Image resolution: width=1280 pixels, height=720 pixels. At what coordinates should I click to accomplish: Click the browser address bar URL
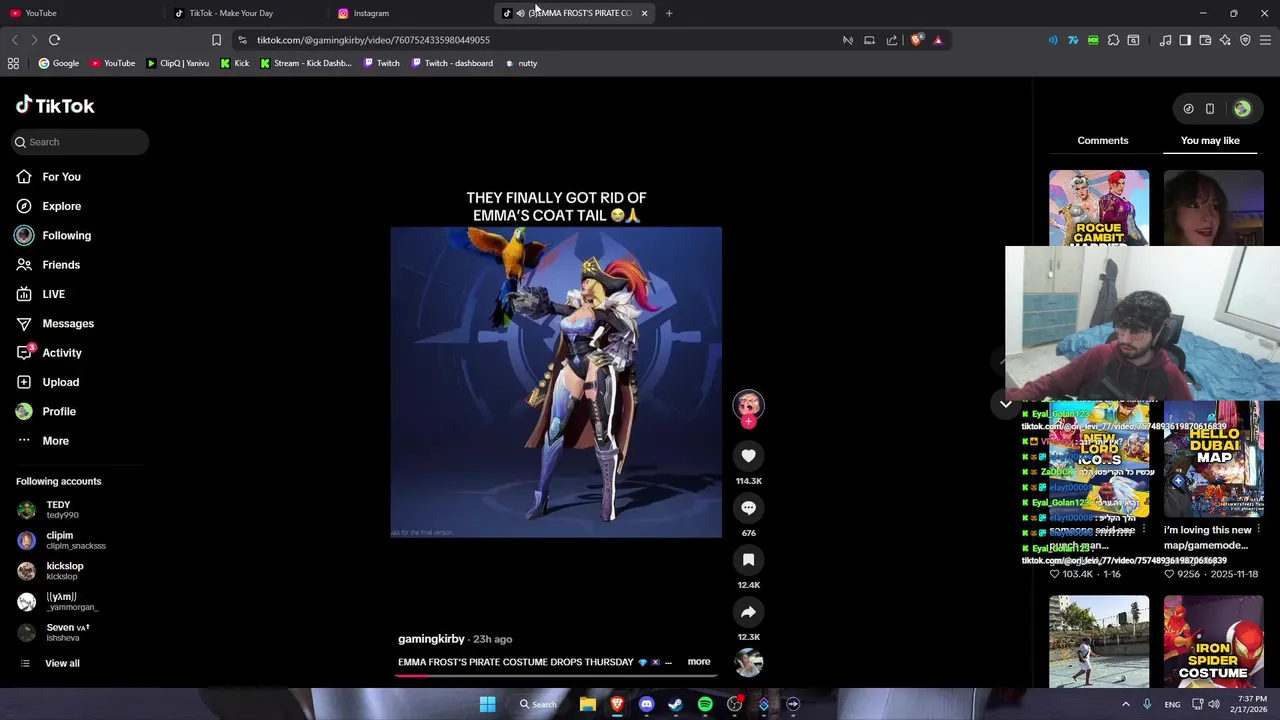[373, 40]
